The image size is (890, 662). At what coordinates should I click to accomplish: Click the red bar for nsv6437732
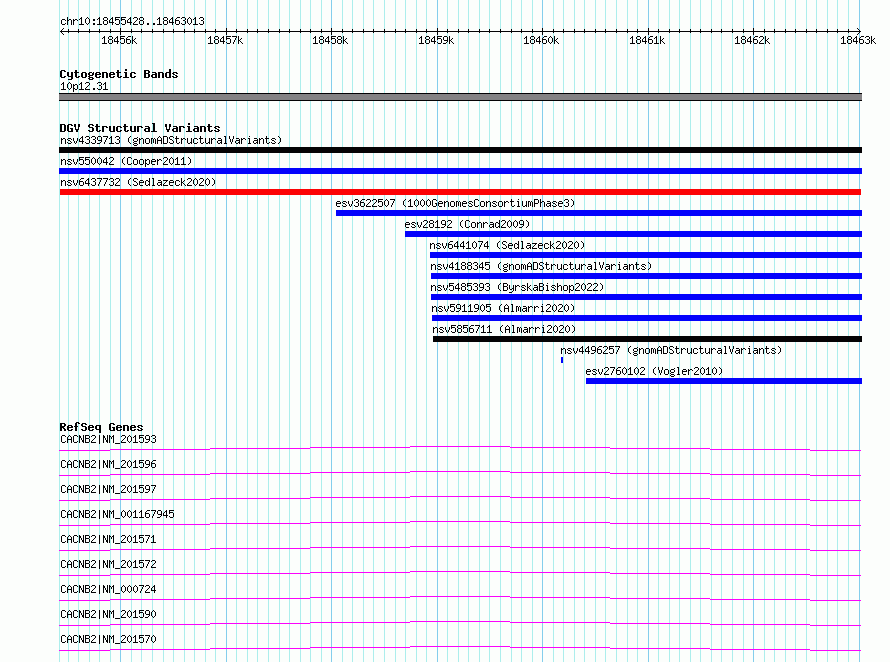(x=460, y=192)
